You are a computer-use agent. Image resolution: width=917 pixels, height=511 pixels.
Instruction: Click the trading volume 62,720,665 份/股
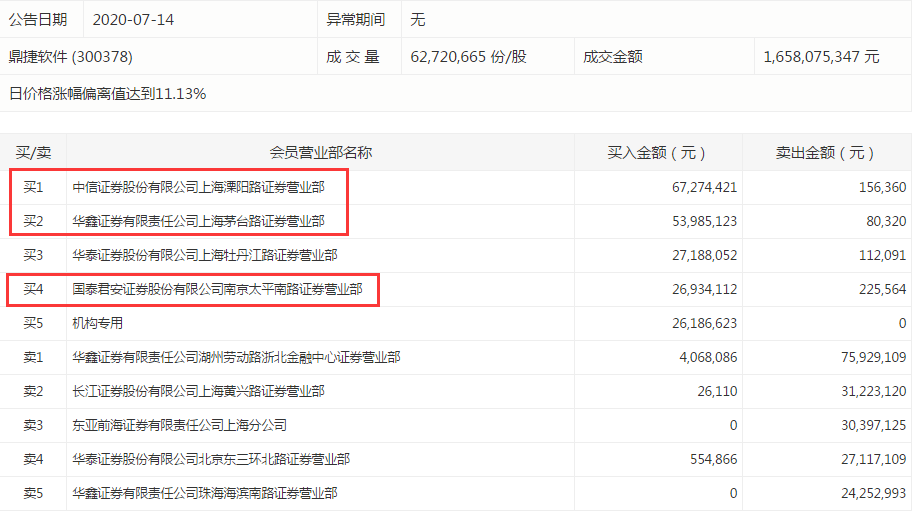(468, 57)
